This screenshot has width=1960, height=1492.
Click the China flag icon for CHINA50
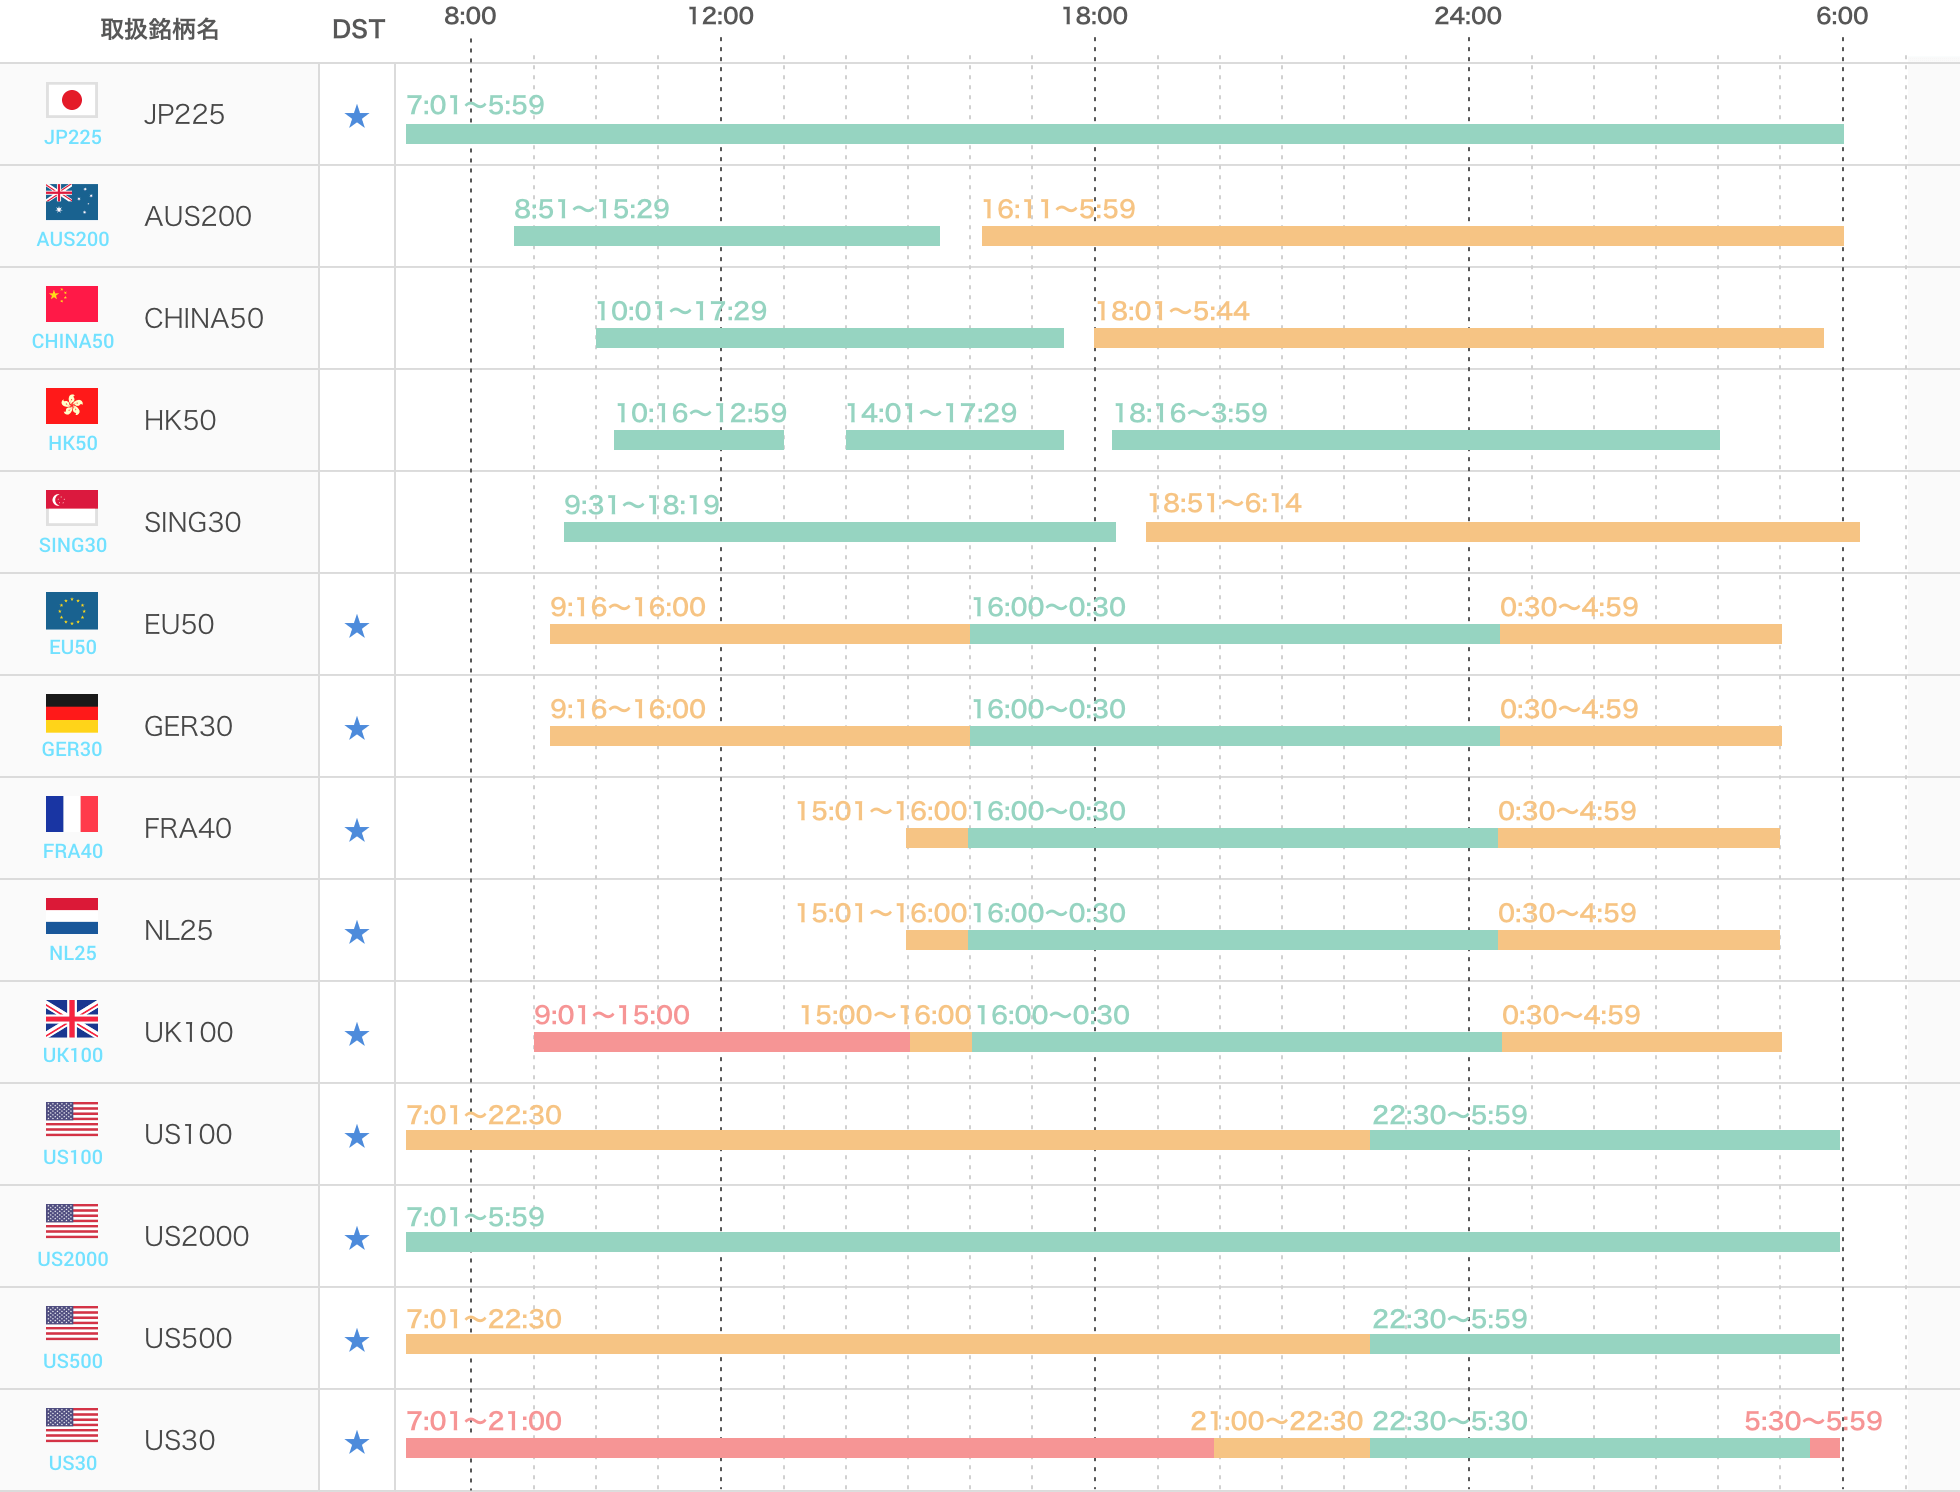pyautogui.click(x=72, y=304)
